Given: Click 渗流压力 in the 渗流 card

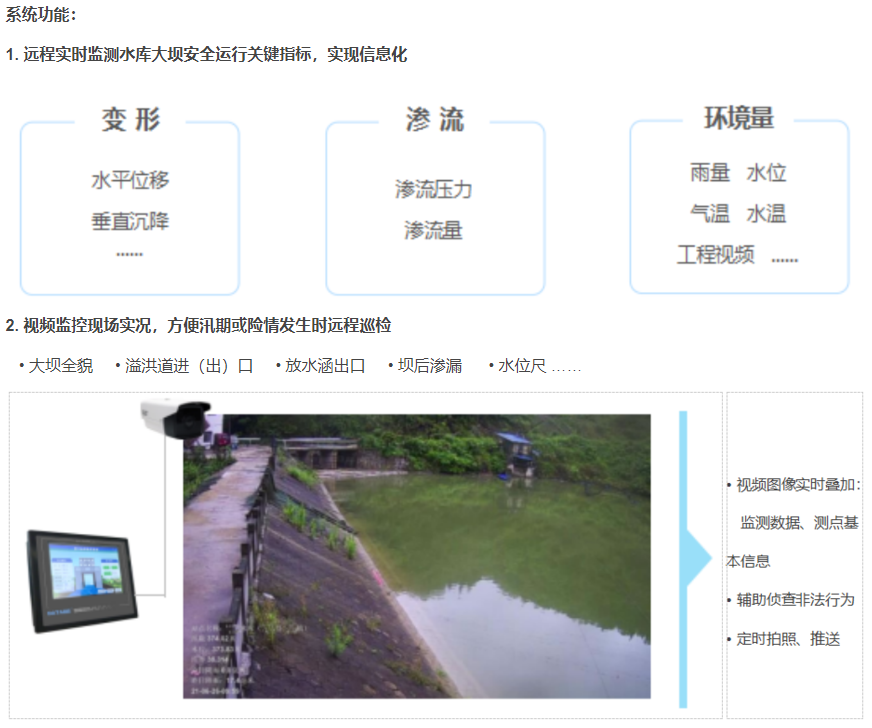Looking at the screenshot, I should point(434,189).
